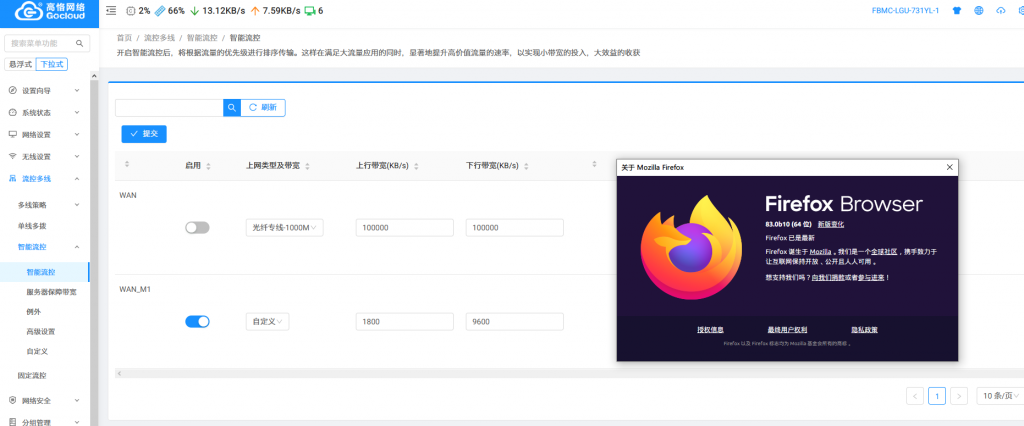Expand the 网络设置 sidebar menu
Screen dimensions: 1024x426
point(46,134)
